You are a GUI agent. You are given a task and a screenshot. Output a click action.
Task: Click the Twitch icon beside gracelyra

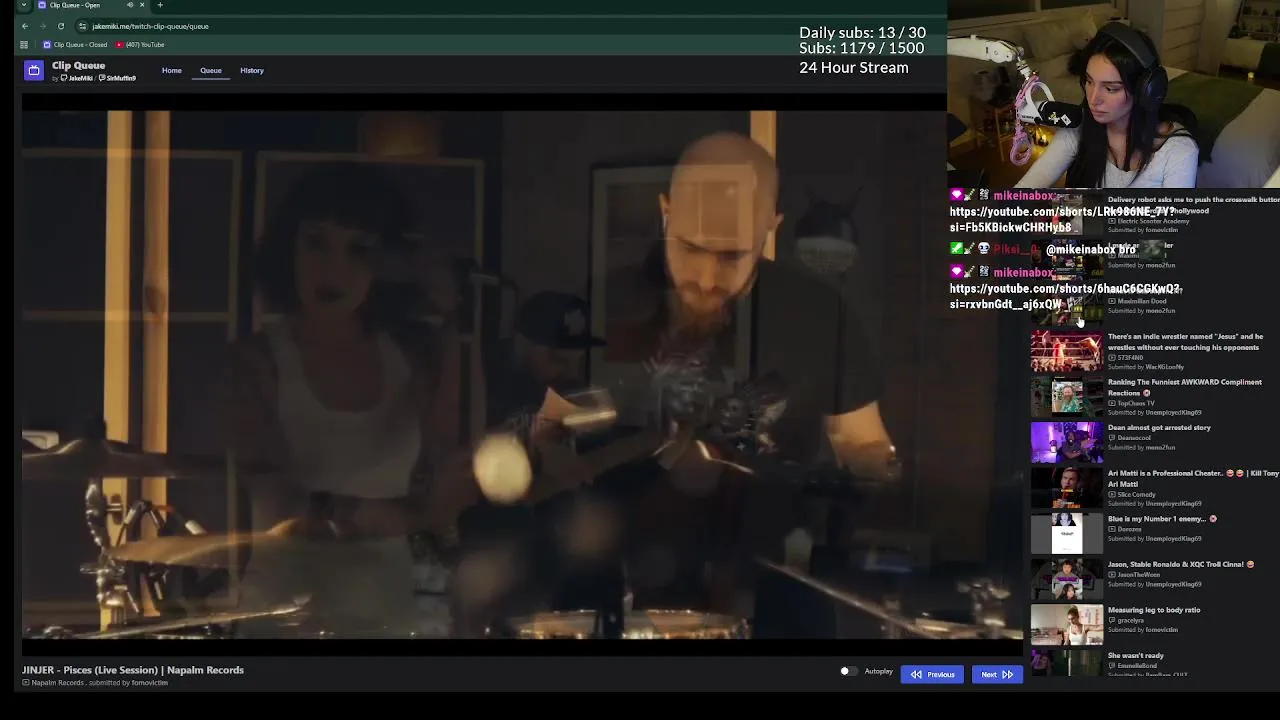[x=1112, y=621]
